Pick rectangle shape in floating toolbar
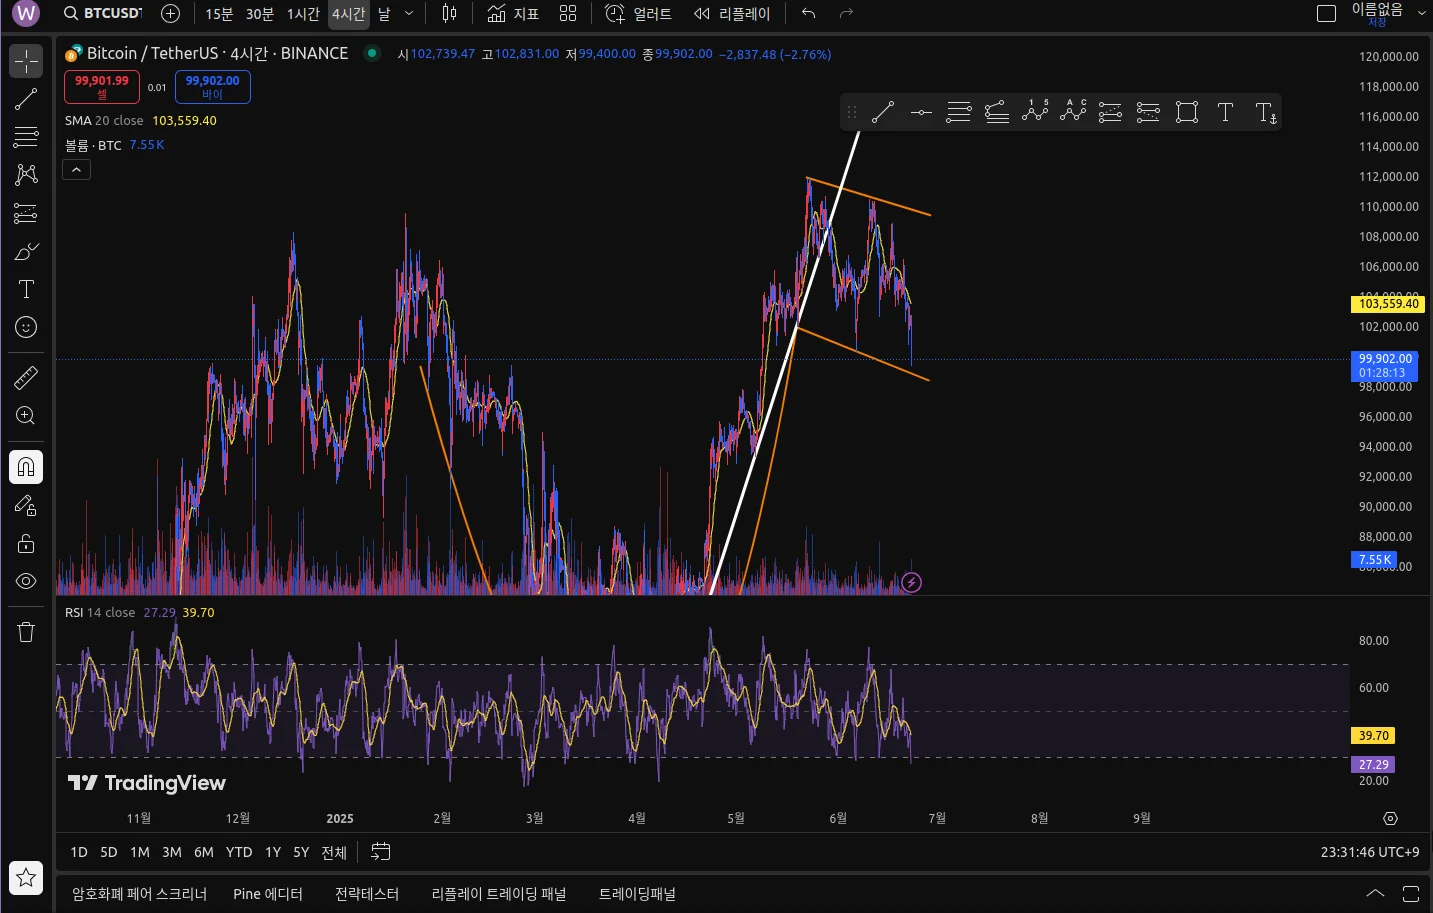 point(1187,113)
